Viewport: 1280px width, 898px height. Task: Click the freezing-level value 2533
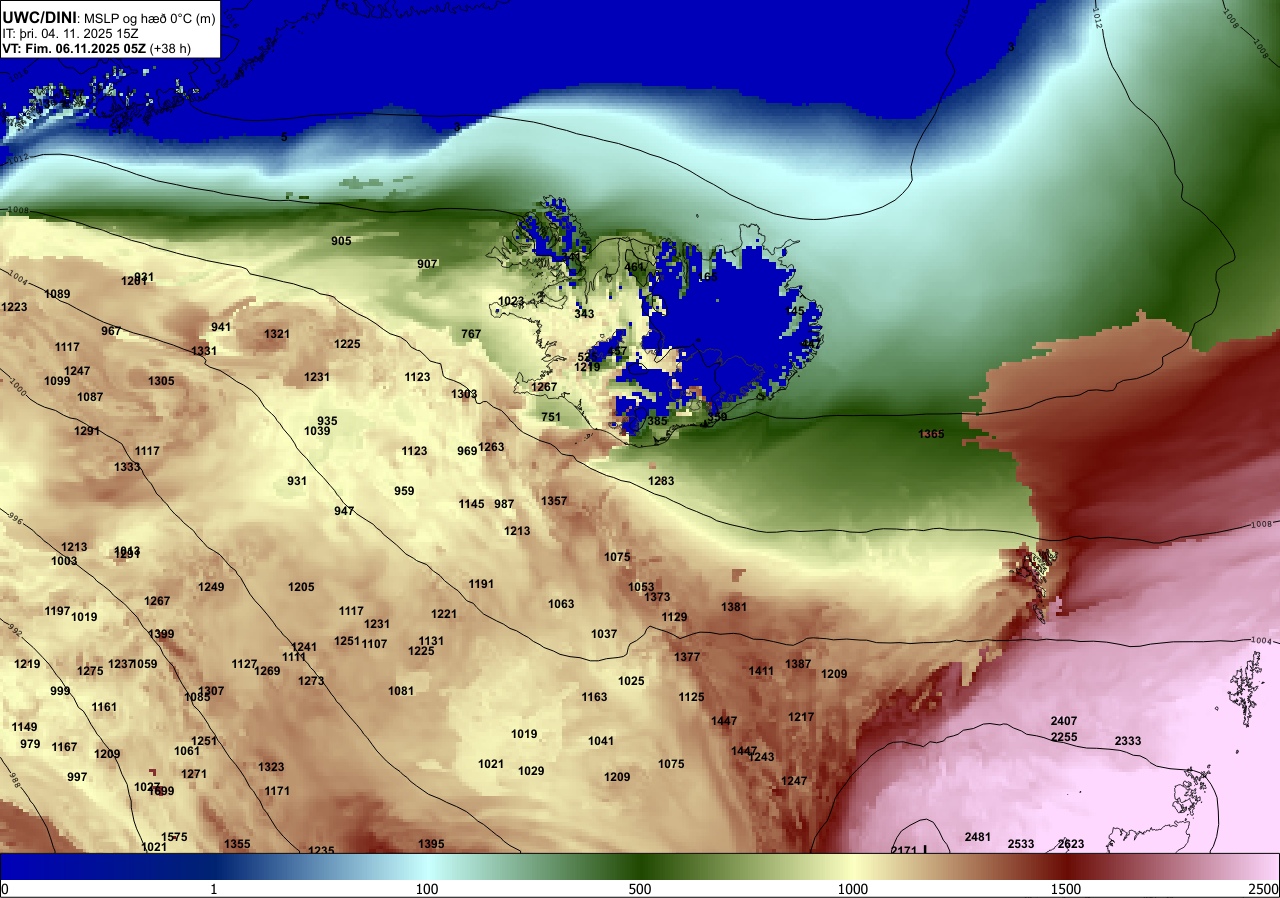(x=1021, y=844)
